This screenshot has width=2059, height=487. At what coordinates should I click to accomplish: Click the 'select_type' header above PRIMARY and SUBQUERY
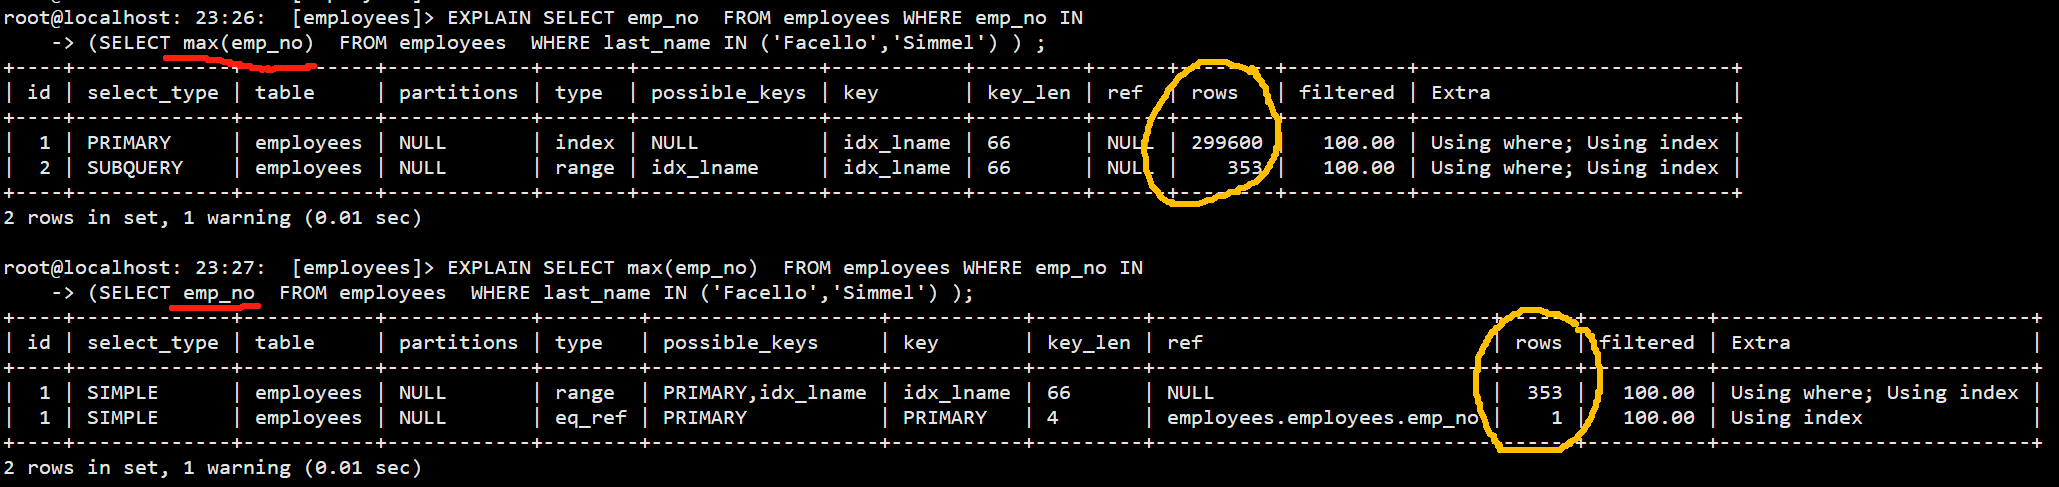click(x=153, y=93)
